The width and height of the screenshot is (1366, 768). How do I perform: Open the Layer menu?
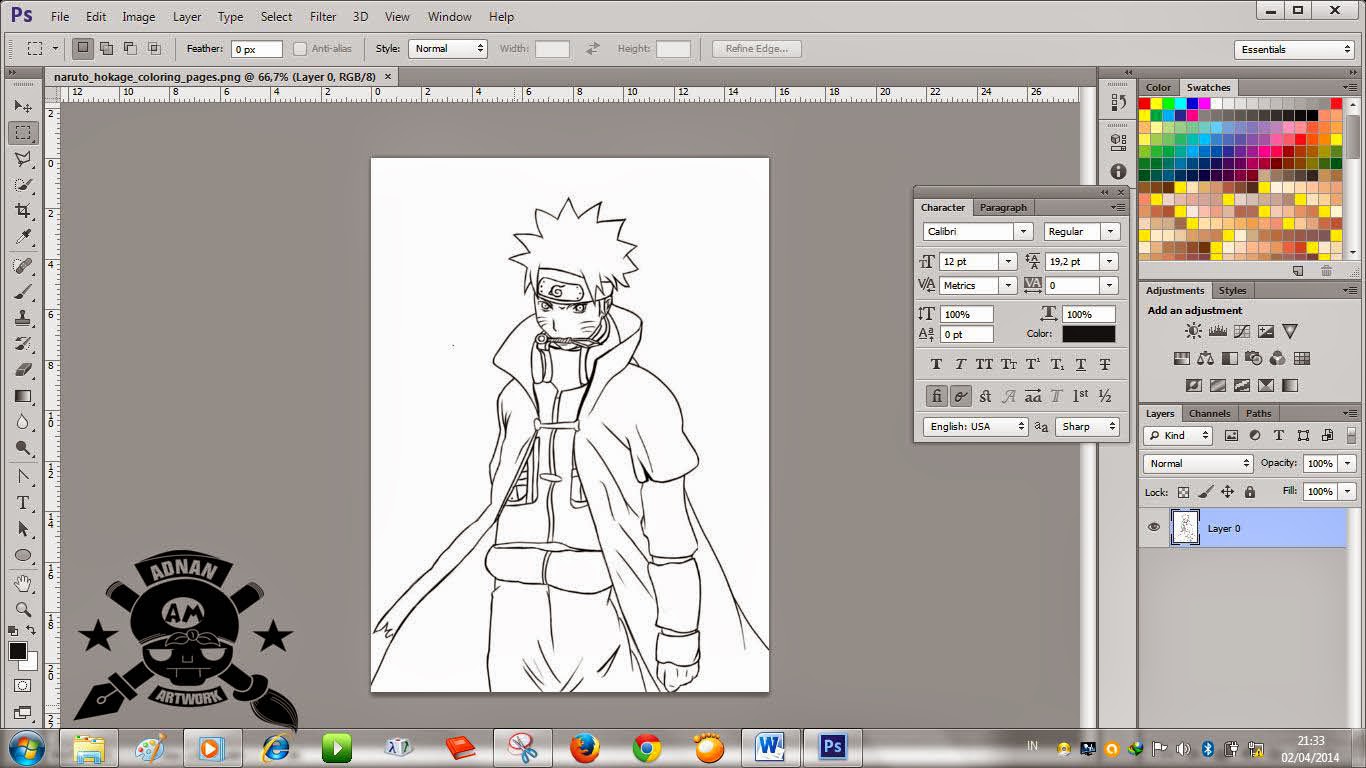[187, 16]
